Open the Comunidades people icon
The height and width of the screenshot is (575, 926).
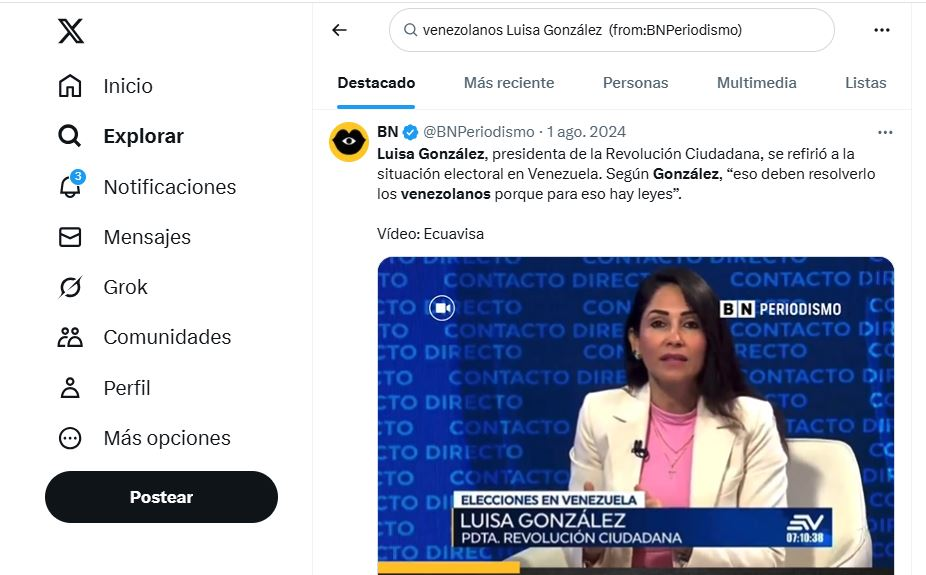pos(70,337)
